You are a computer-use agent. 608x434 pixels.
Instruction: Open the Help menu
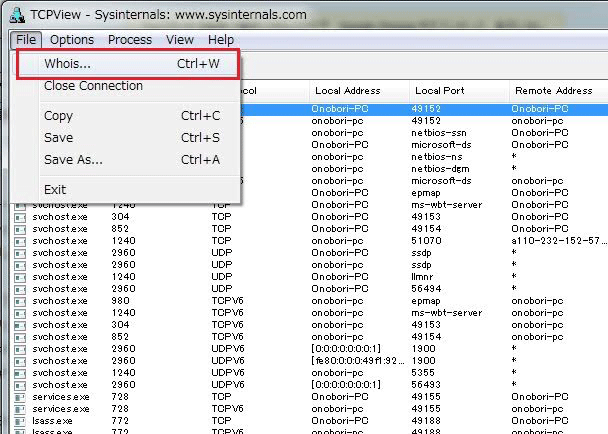tap(221, 40)
